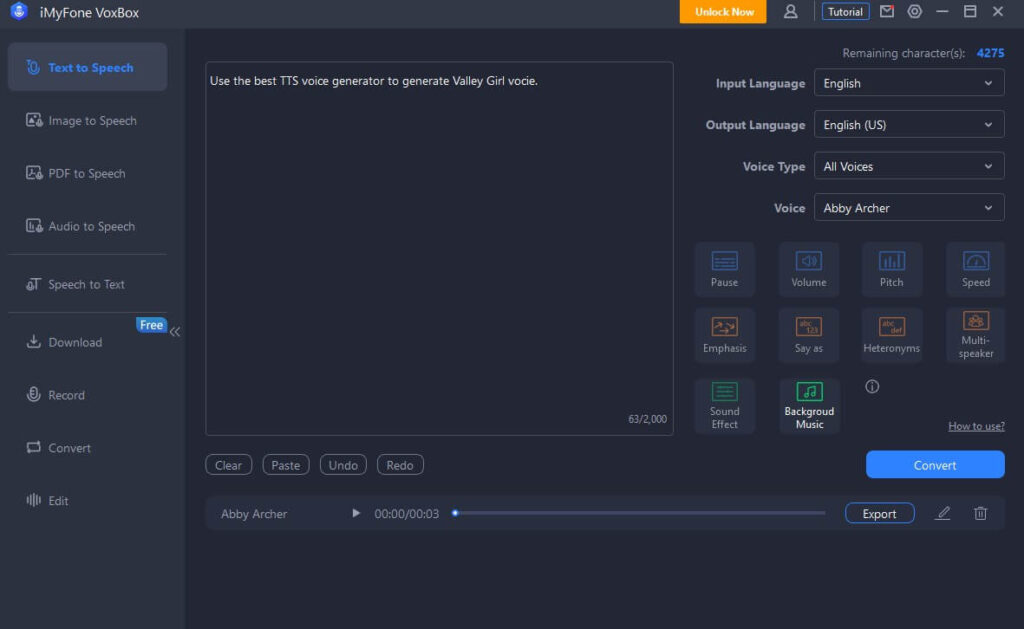This screenshot has height=629, width=1024.
Task: Open the user account icon
Action: tap(790, 12)
